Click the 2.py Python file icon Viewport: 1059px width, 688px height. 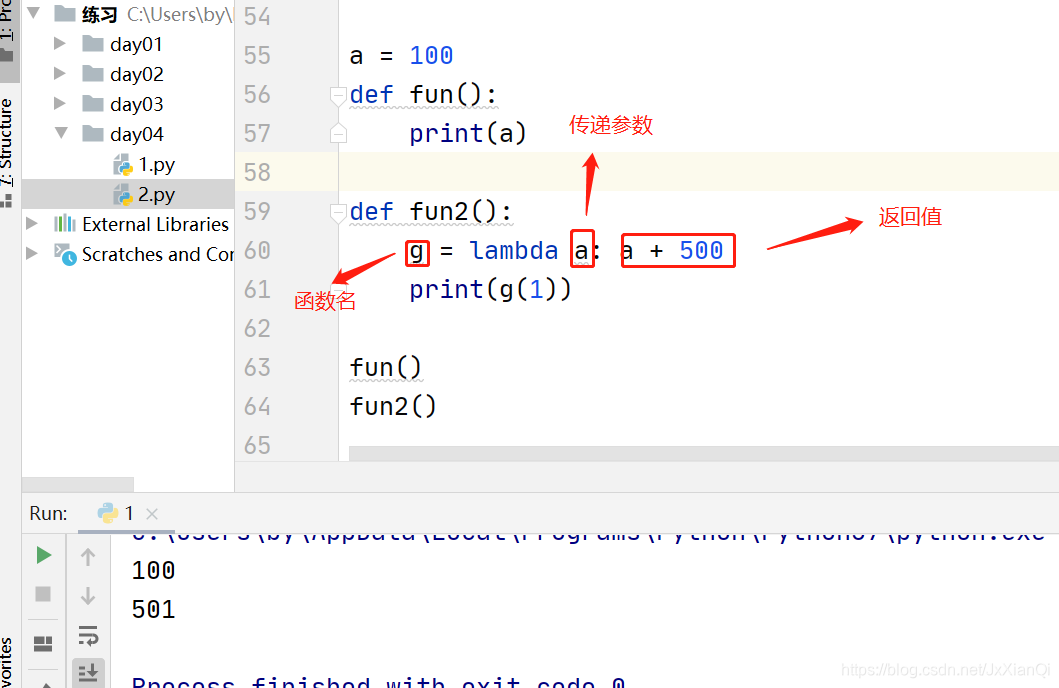tap(123, 194)
